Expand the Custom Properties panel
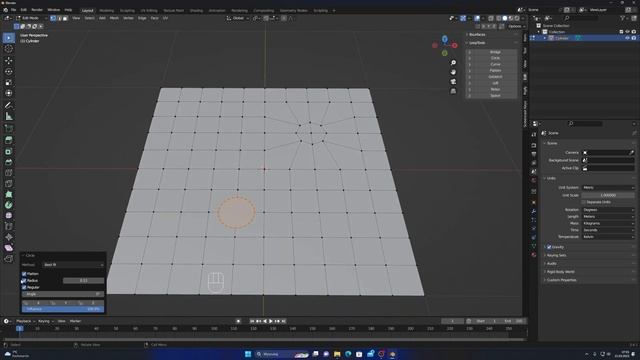Viewport: 640px width, 360px height. tap(561, 280)
